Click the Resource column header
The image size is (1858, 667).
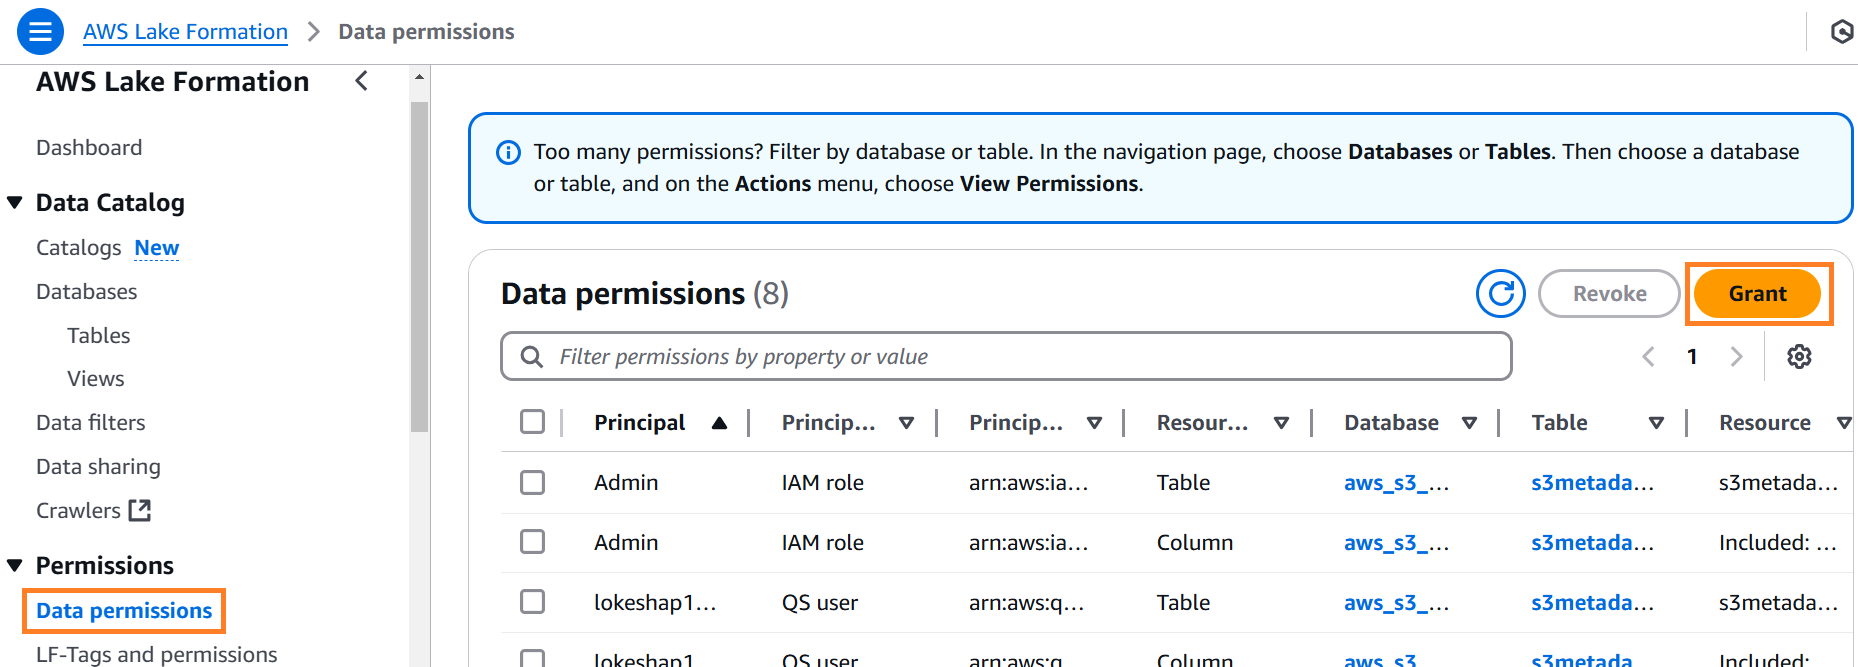(x=1764, y=423)
